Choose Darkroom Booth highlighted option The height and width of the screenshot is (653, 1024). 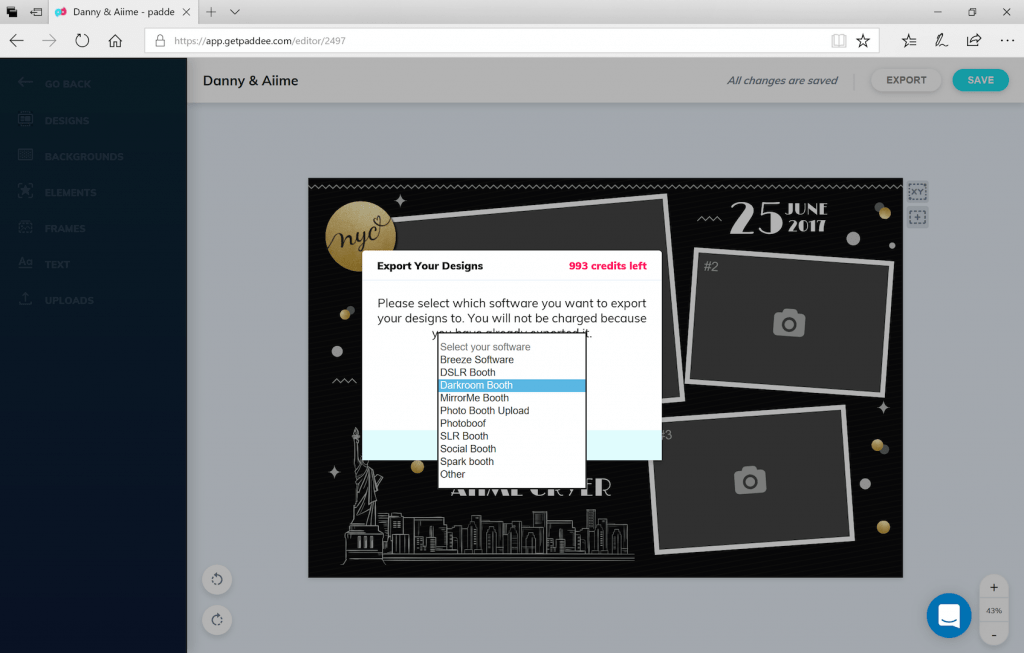coord(511,385)
